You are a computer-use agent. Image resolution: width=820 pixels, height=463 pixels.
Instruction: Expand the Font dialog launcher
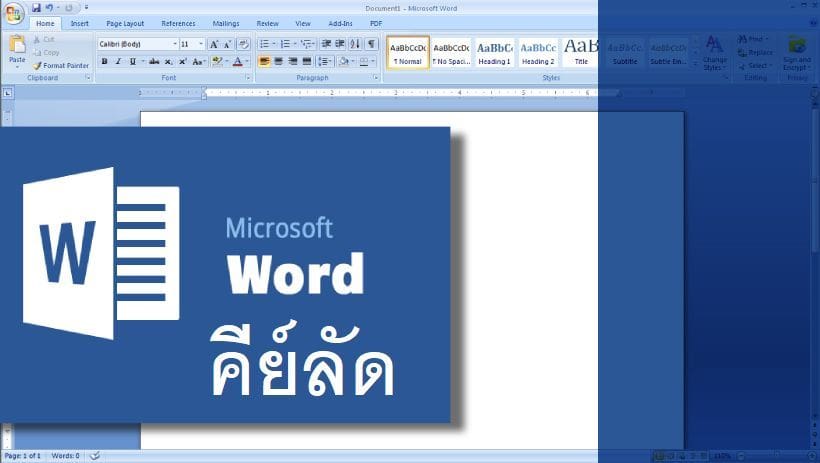click(248, 77)
